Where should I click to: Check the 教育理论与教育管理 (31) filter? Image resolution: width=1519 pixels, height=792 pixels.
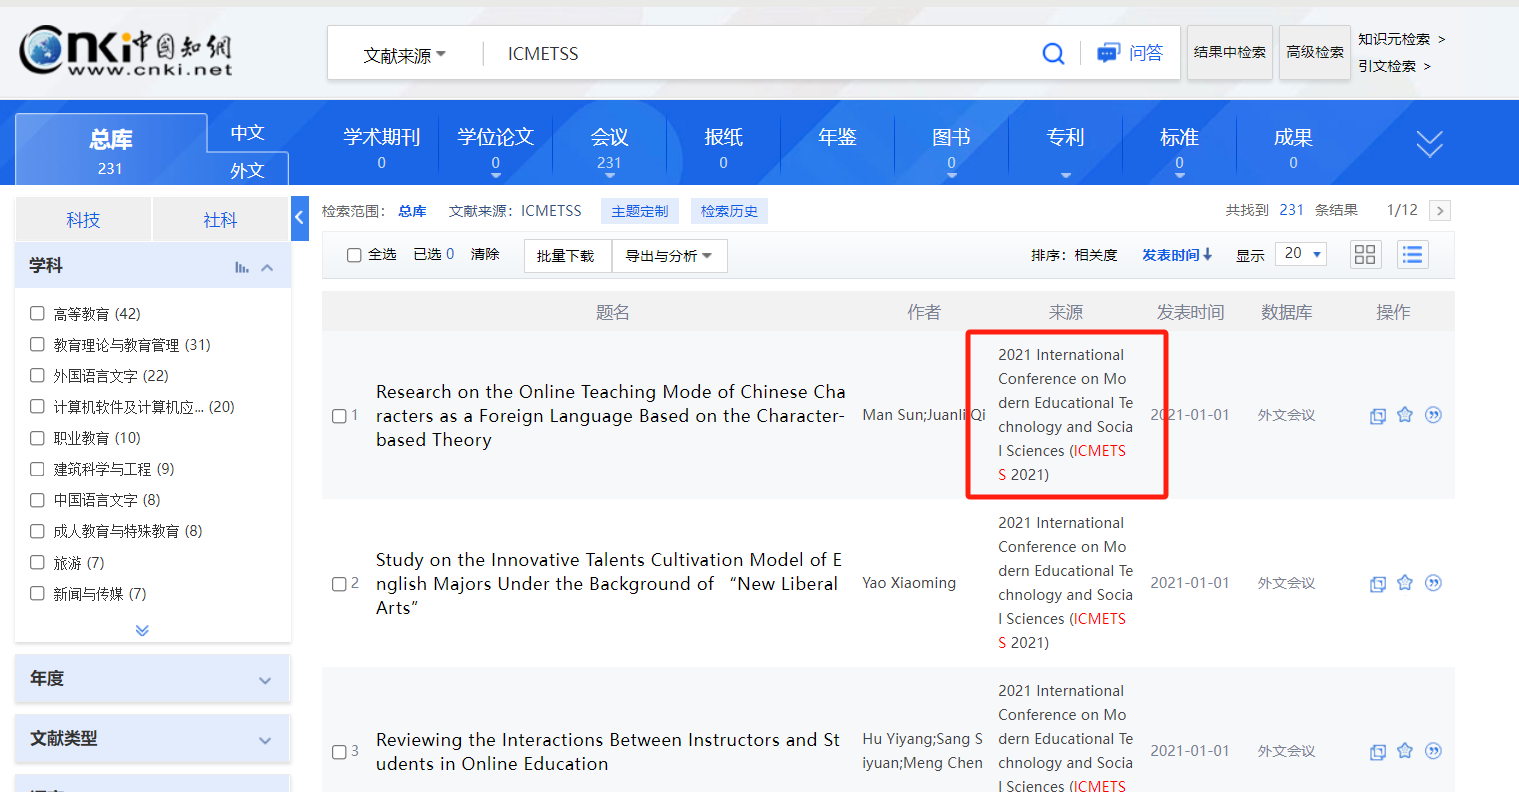pos(37,344)
